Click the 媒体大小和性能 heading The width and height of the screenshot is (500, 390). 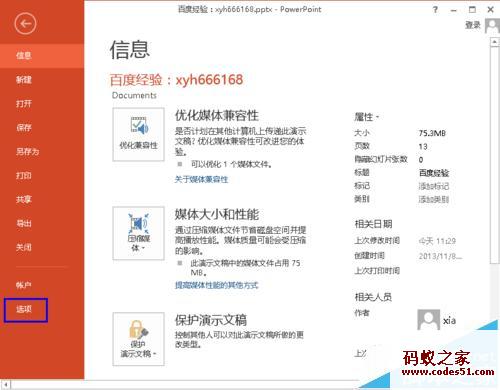pyautogui.click(x=217, y=214)
